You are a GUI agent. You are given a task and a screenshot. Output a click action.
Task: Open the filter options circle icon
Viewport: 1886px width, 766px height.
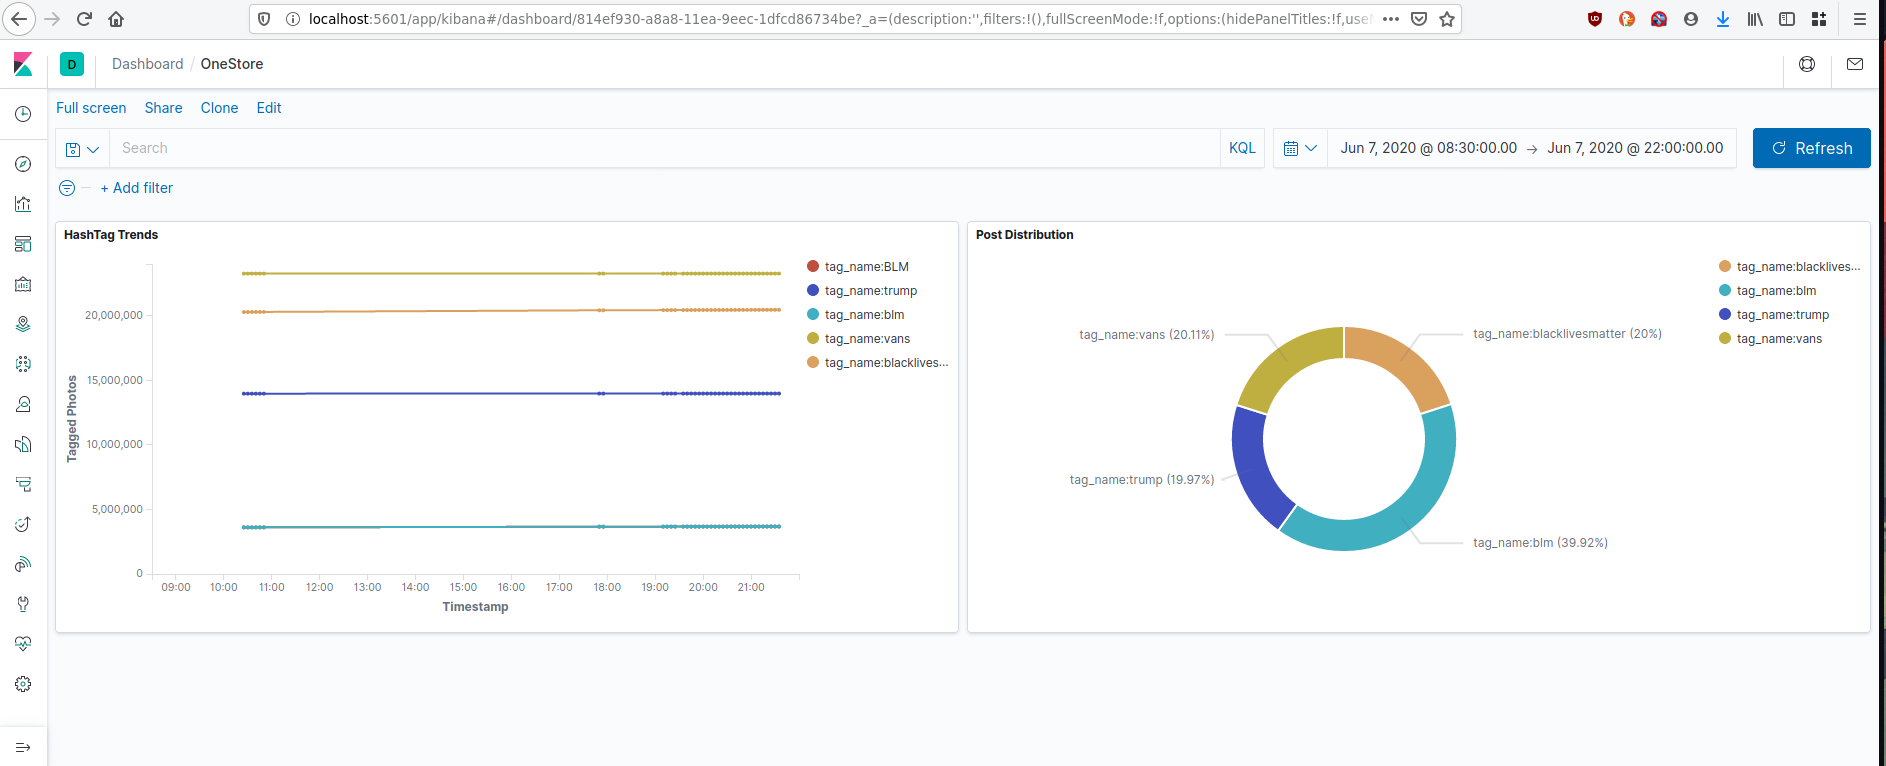point(67,188)
